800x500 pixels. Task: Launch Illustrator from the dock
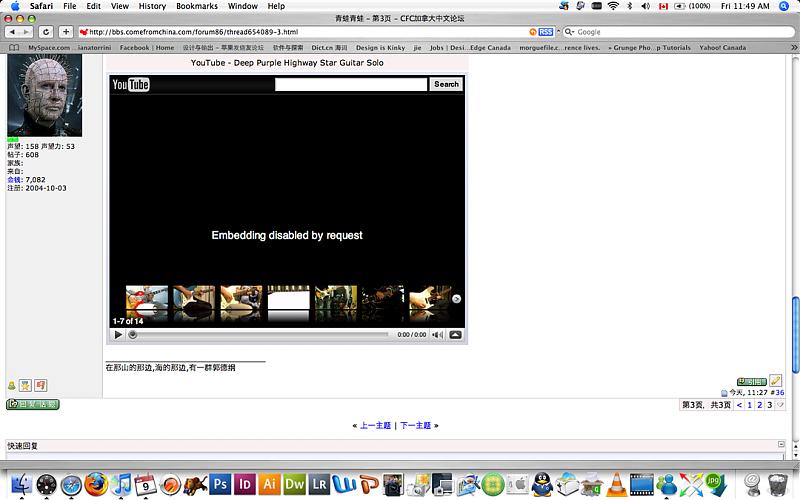pos(269,484)
